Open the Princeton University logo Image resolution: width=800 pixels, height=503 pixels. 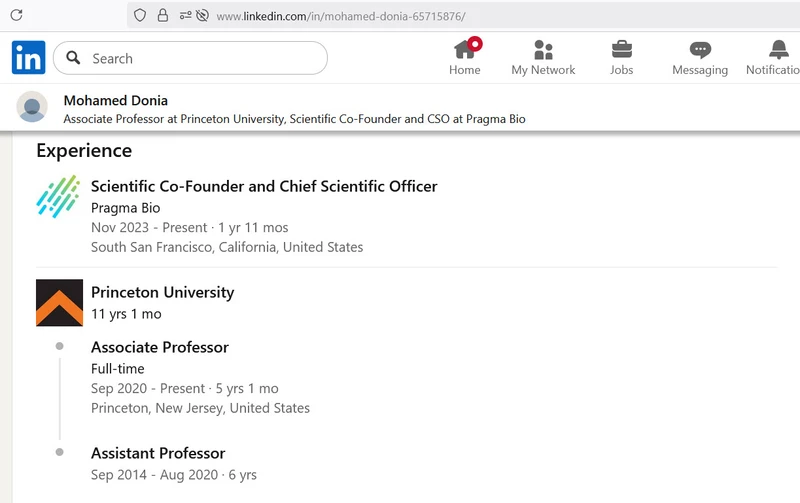[59, 303]
